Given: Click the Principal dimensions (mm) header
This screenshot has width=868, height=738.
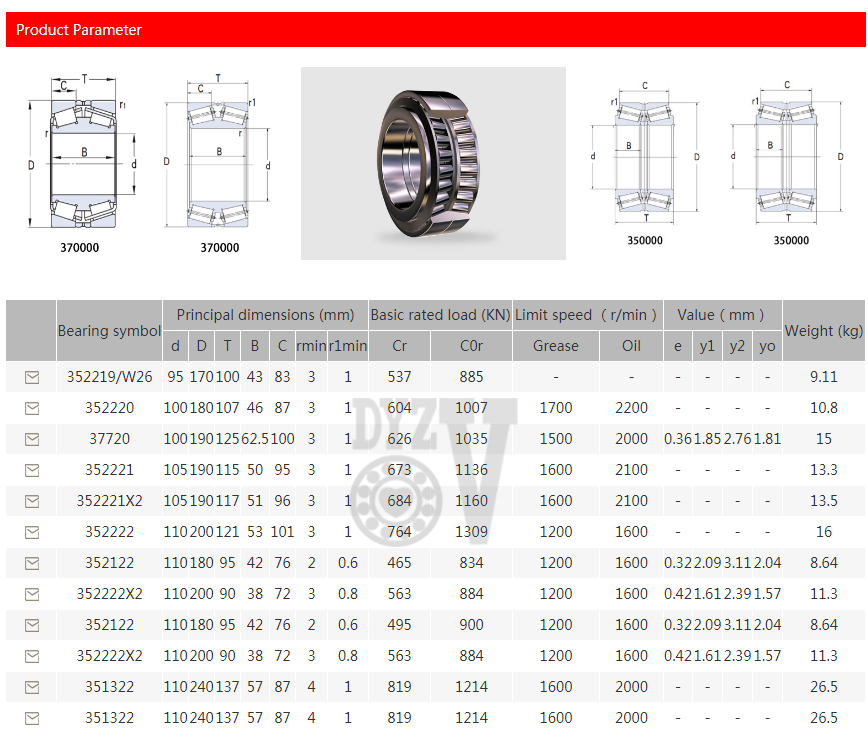Looking at the screenshot, I should [265, 315].
